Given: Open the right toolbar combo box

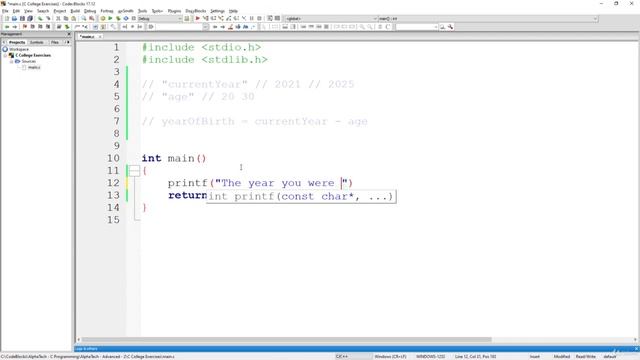Looking at the screenshot, I should click(x=416, y=27).
